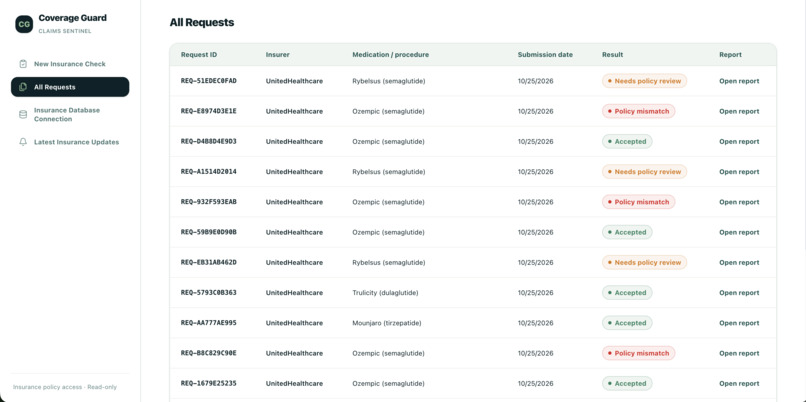Open report for REQ-51EDEC0FAD
This screenshot has width=806, height=402.
tap(739, 81)
